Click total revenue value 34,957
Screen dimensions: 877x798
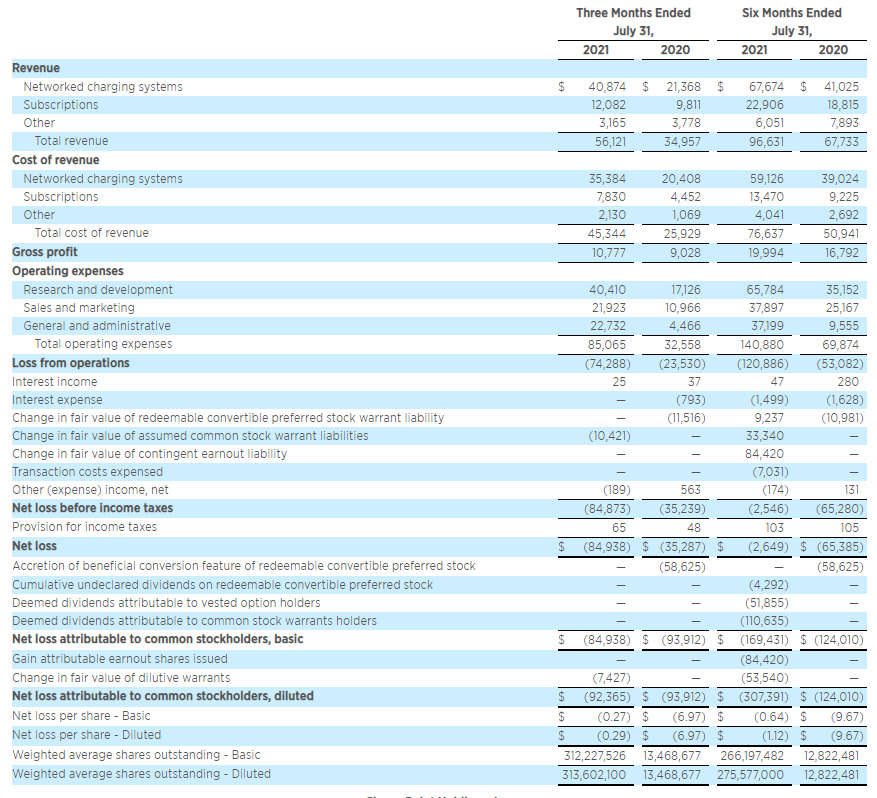coord(682,142)
